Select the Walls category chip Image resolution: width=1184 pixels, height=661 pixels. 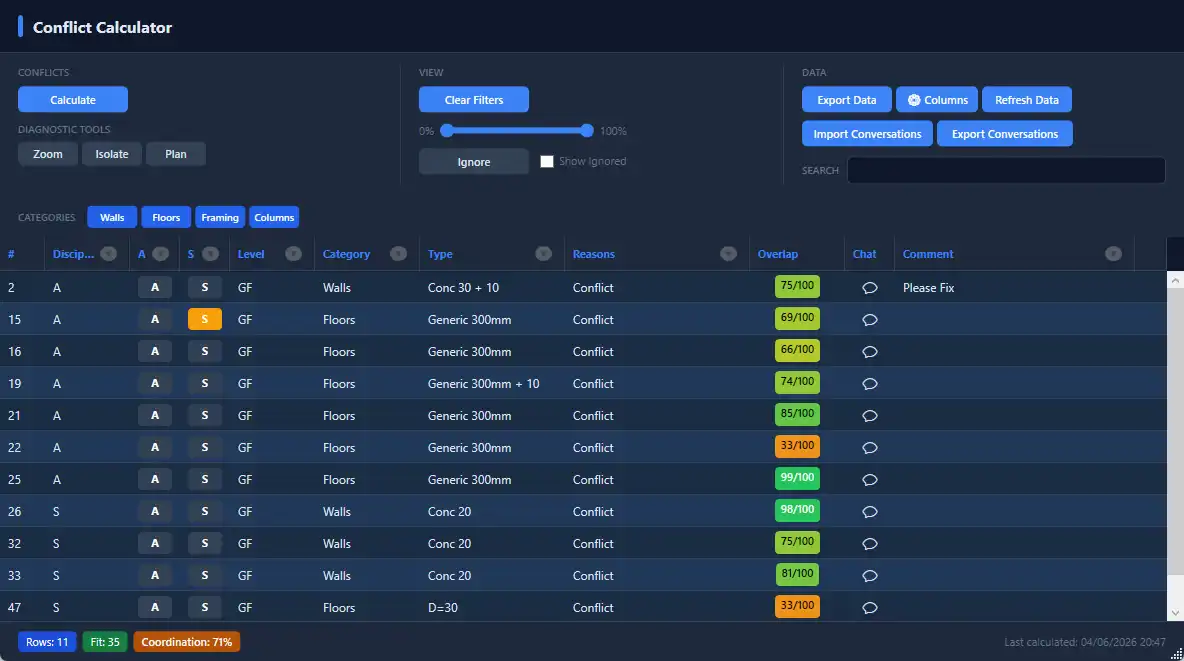pyautogui.click(x=112, y=218)
